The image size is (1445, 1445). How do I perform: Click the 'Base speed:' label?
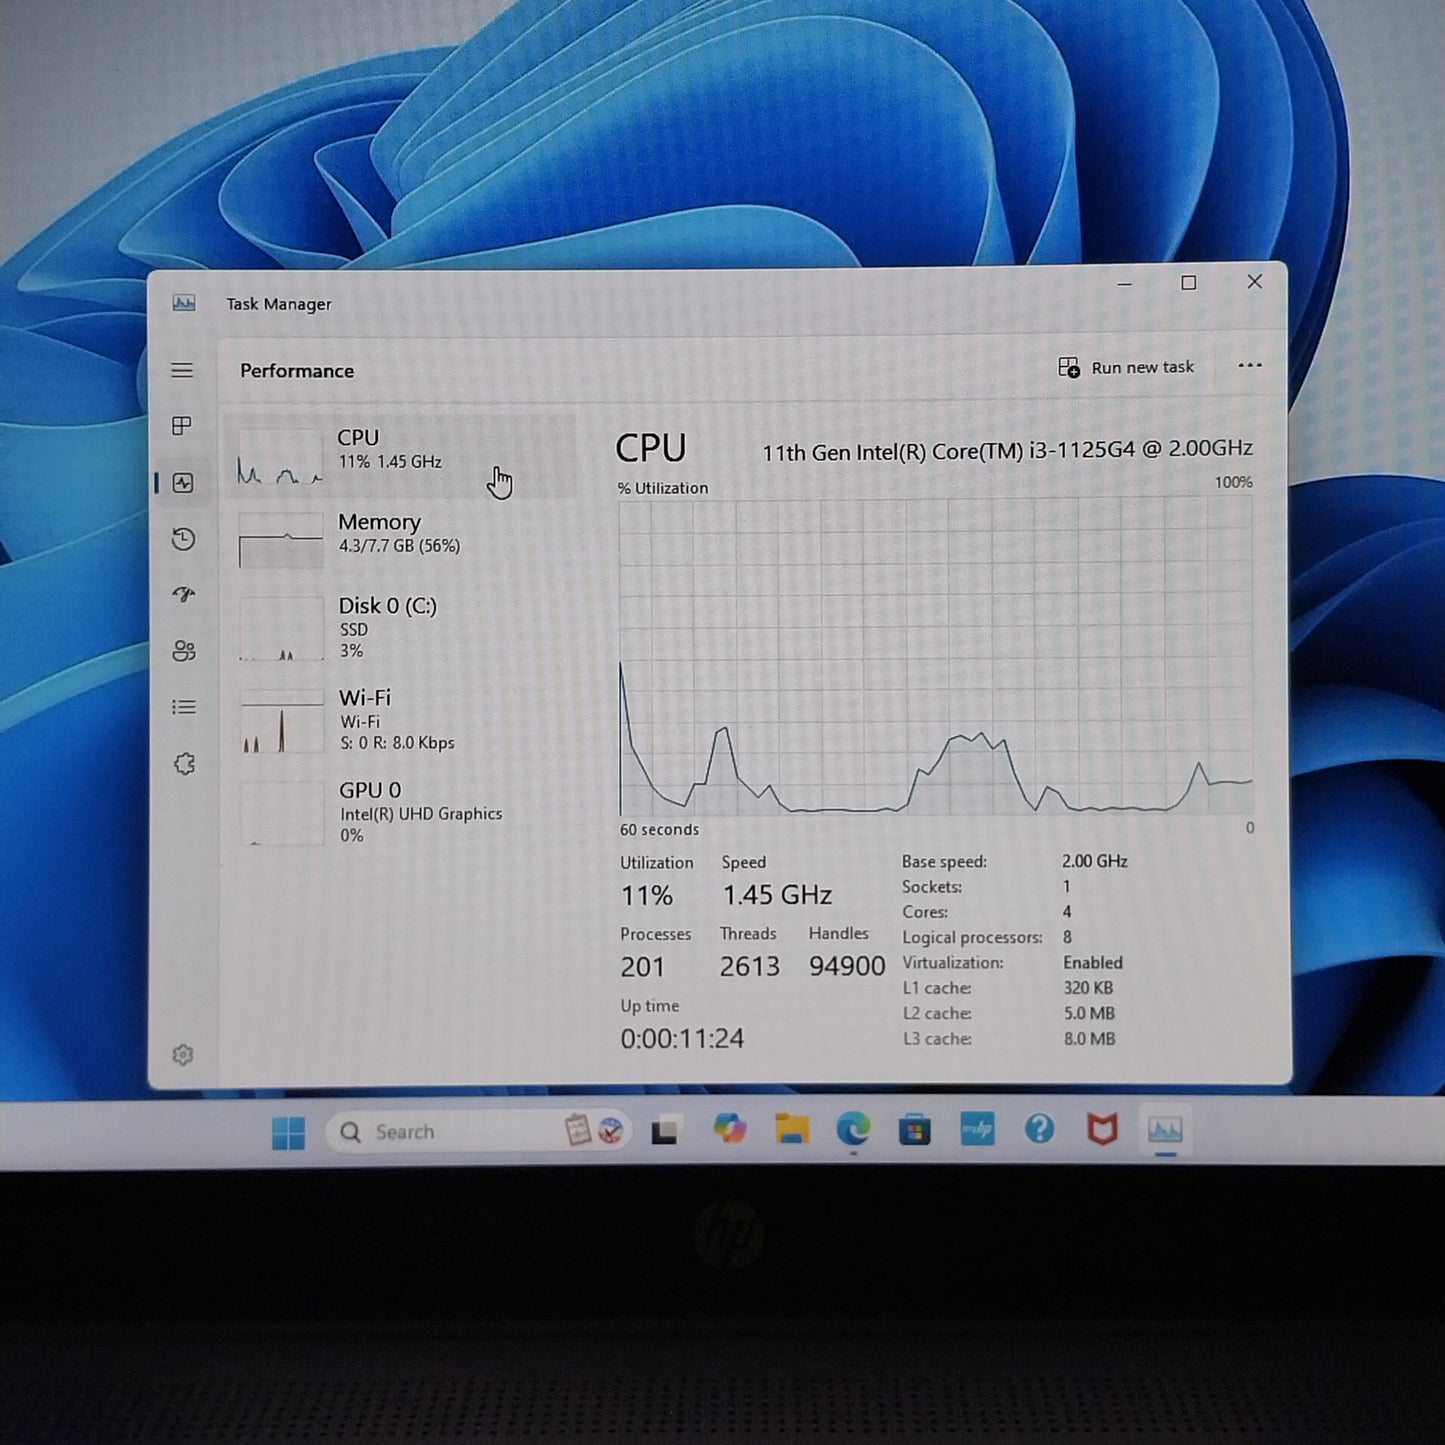point(944,862)
